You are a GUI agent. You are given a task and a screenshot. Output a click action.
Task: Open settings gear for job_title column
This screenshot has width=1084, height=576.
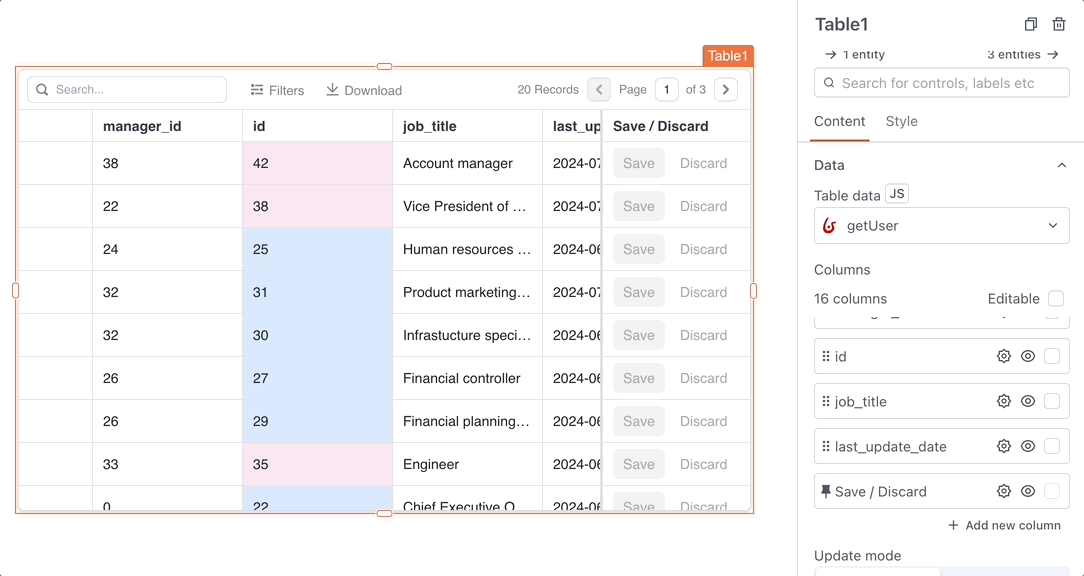(1004, 401)
